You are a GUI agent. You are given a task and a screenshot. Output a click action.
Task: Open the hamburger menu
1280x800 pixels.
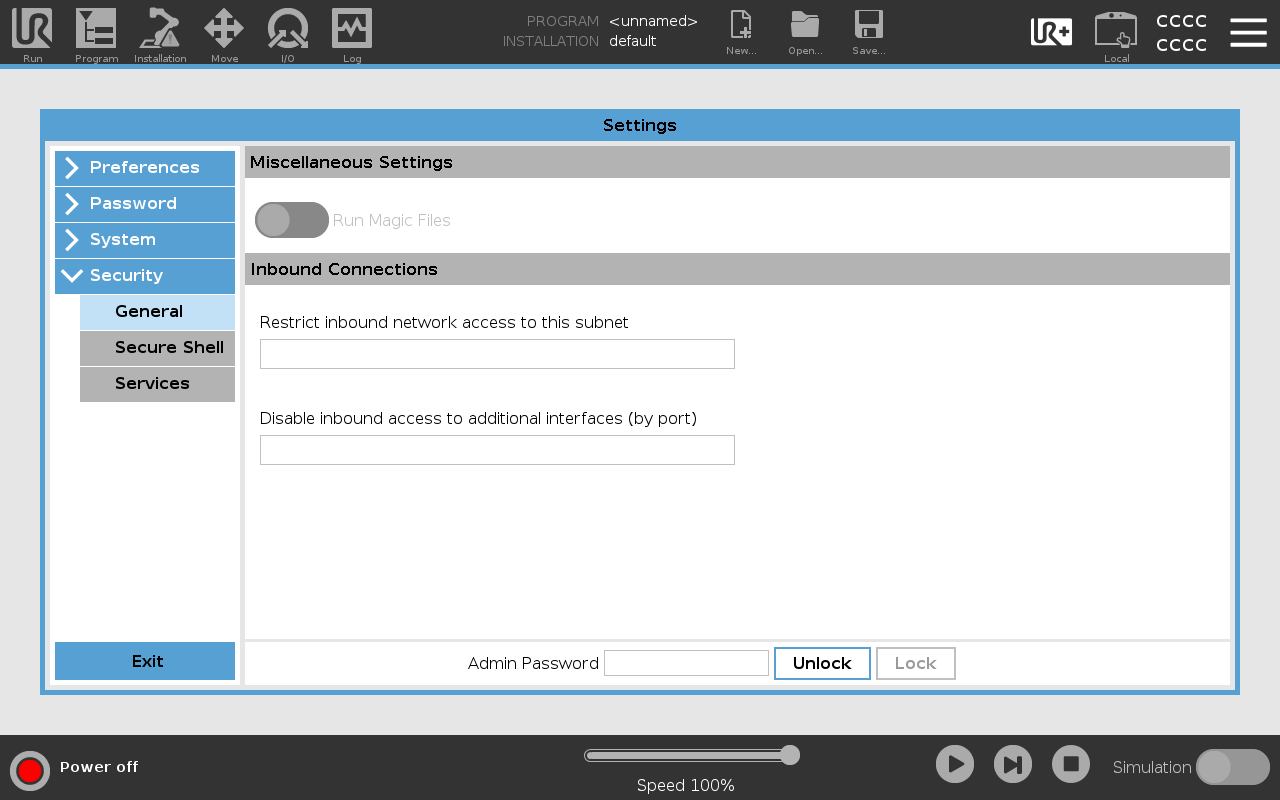(1248, 32)
